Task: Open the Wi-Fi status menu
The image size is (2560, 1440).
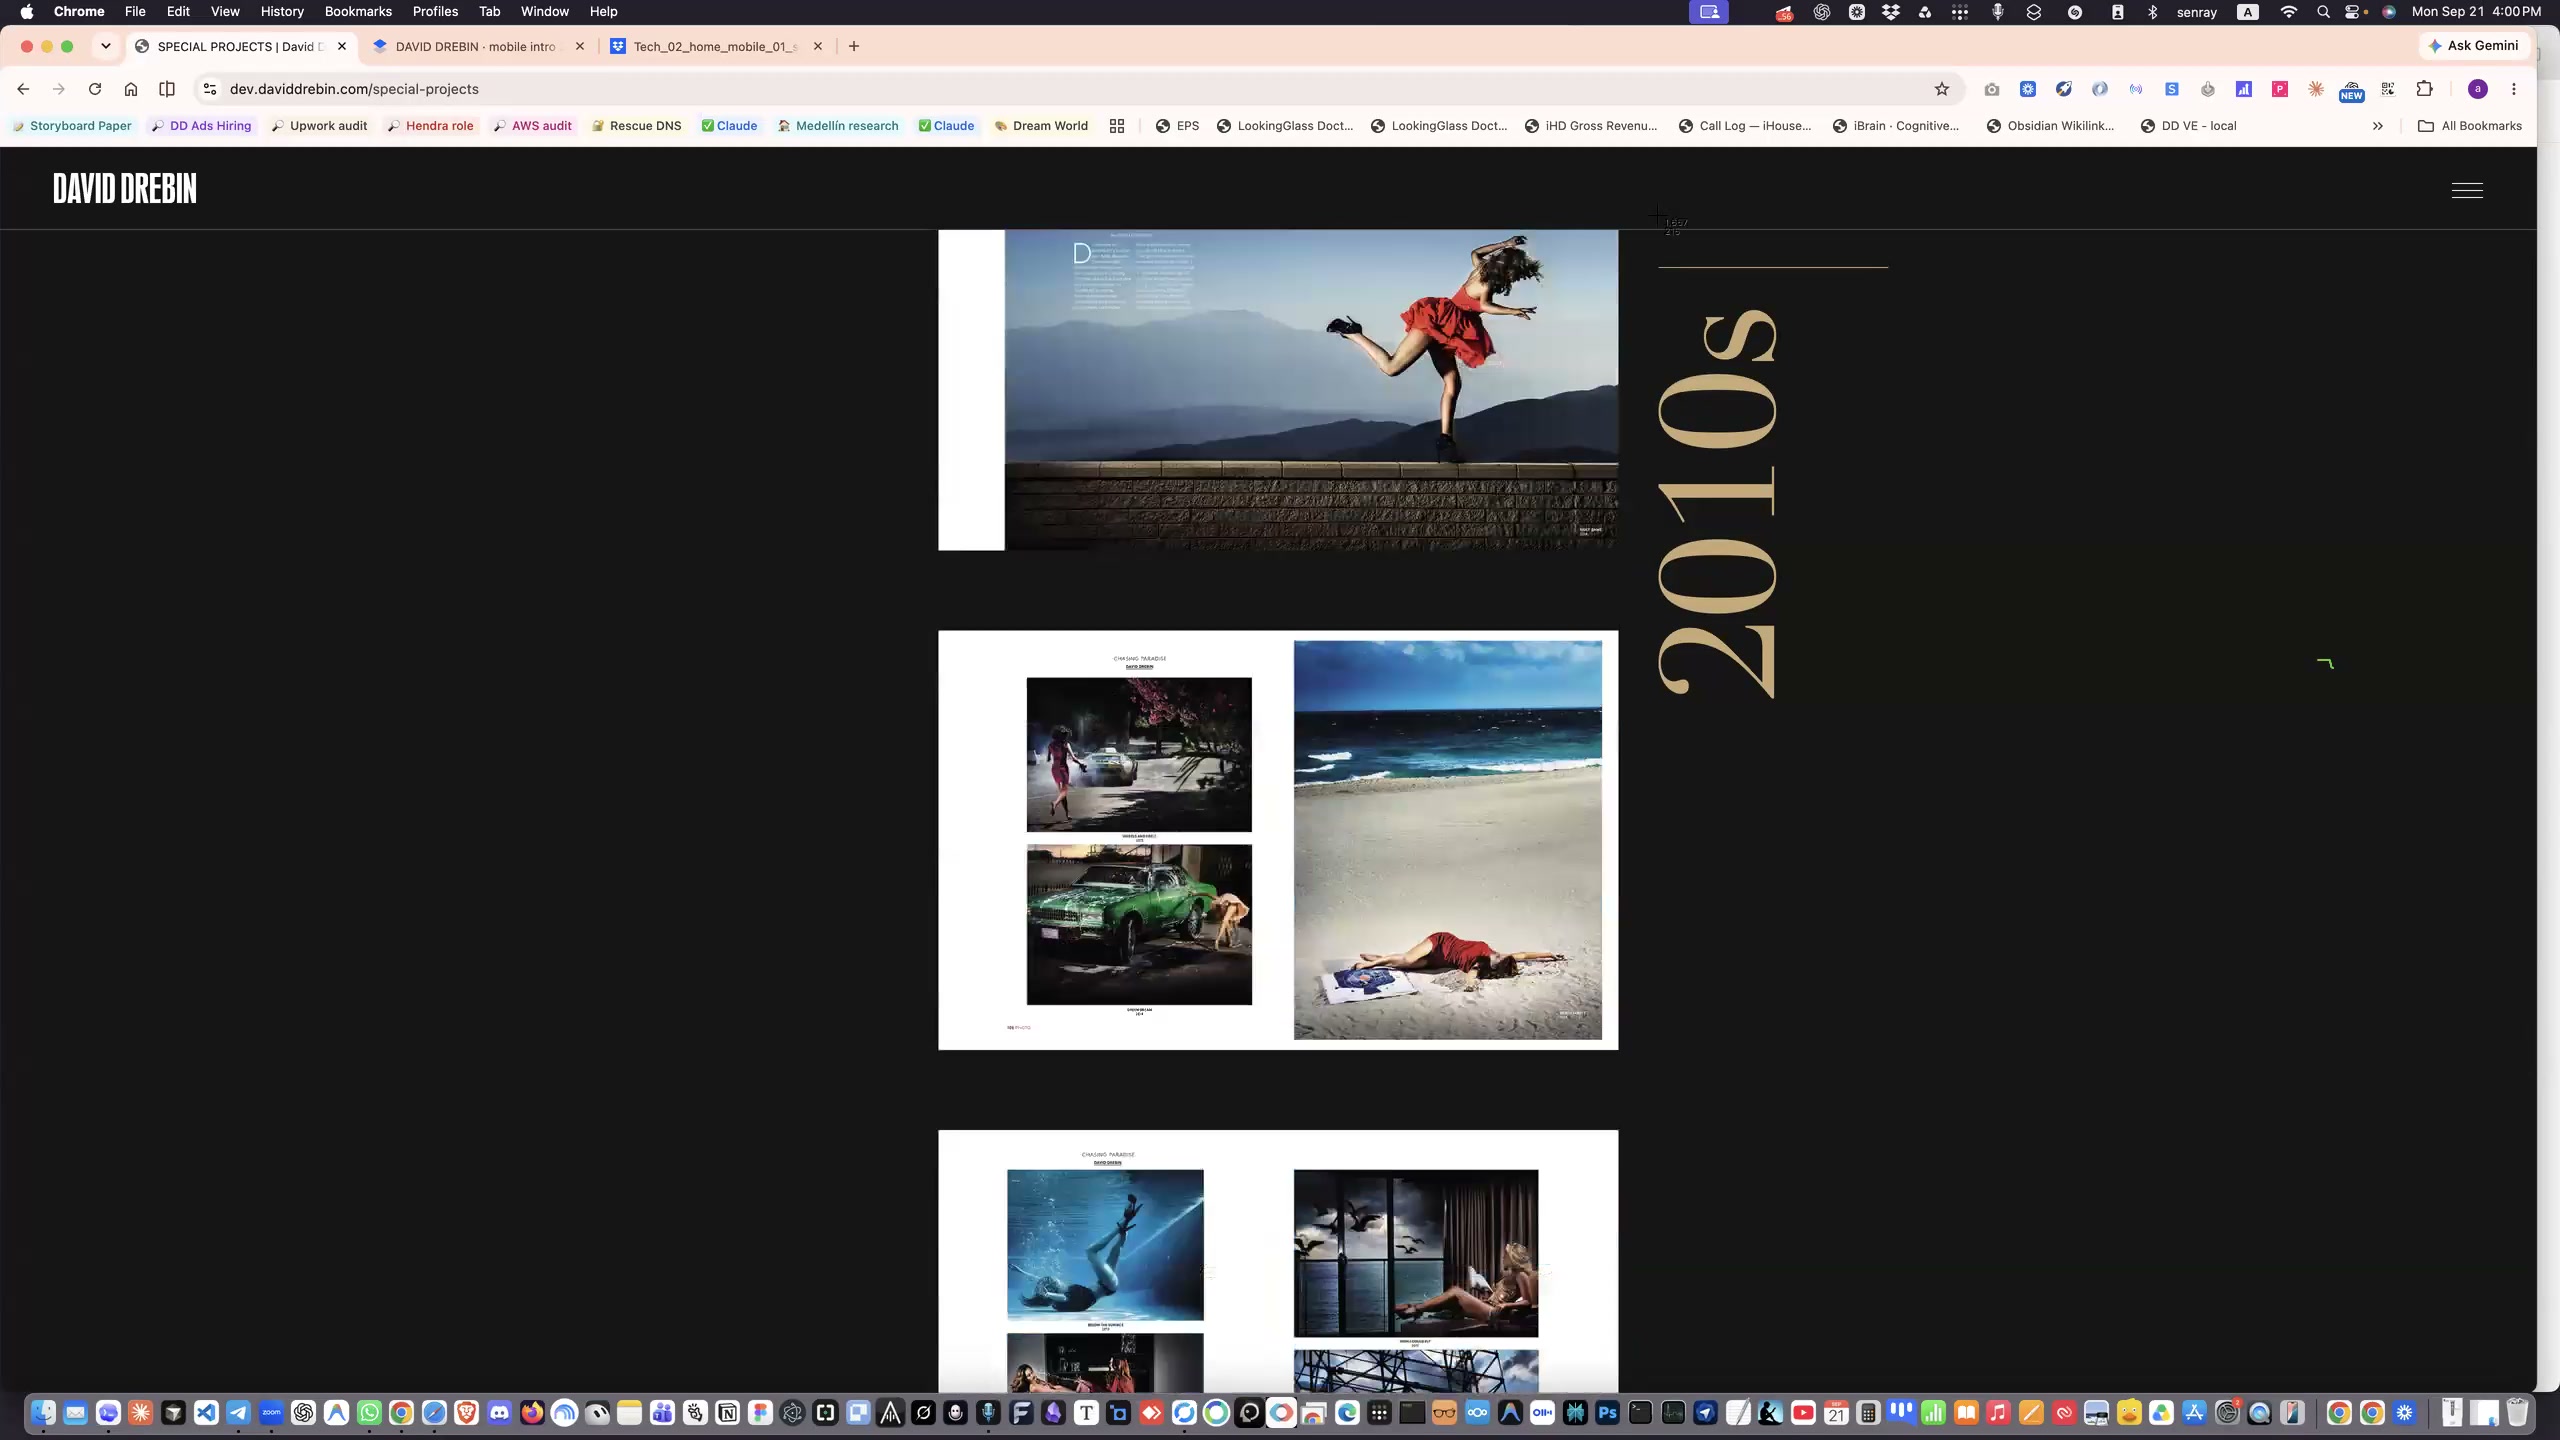Action: tap(2289, 12)
